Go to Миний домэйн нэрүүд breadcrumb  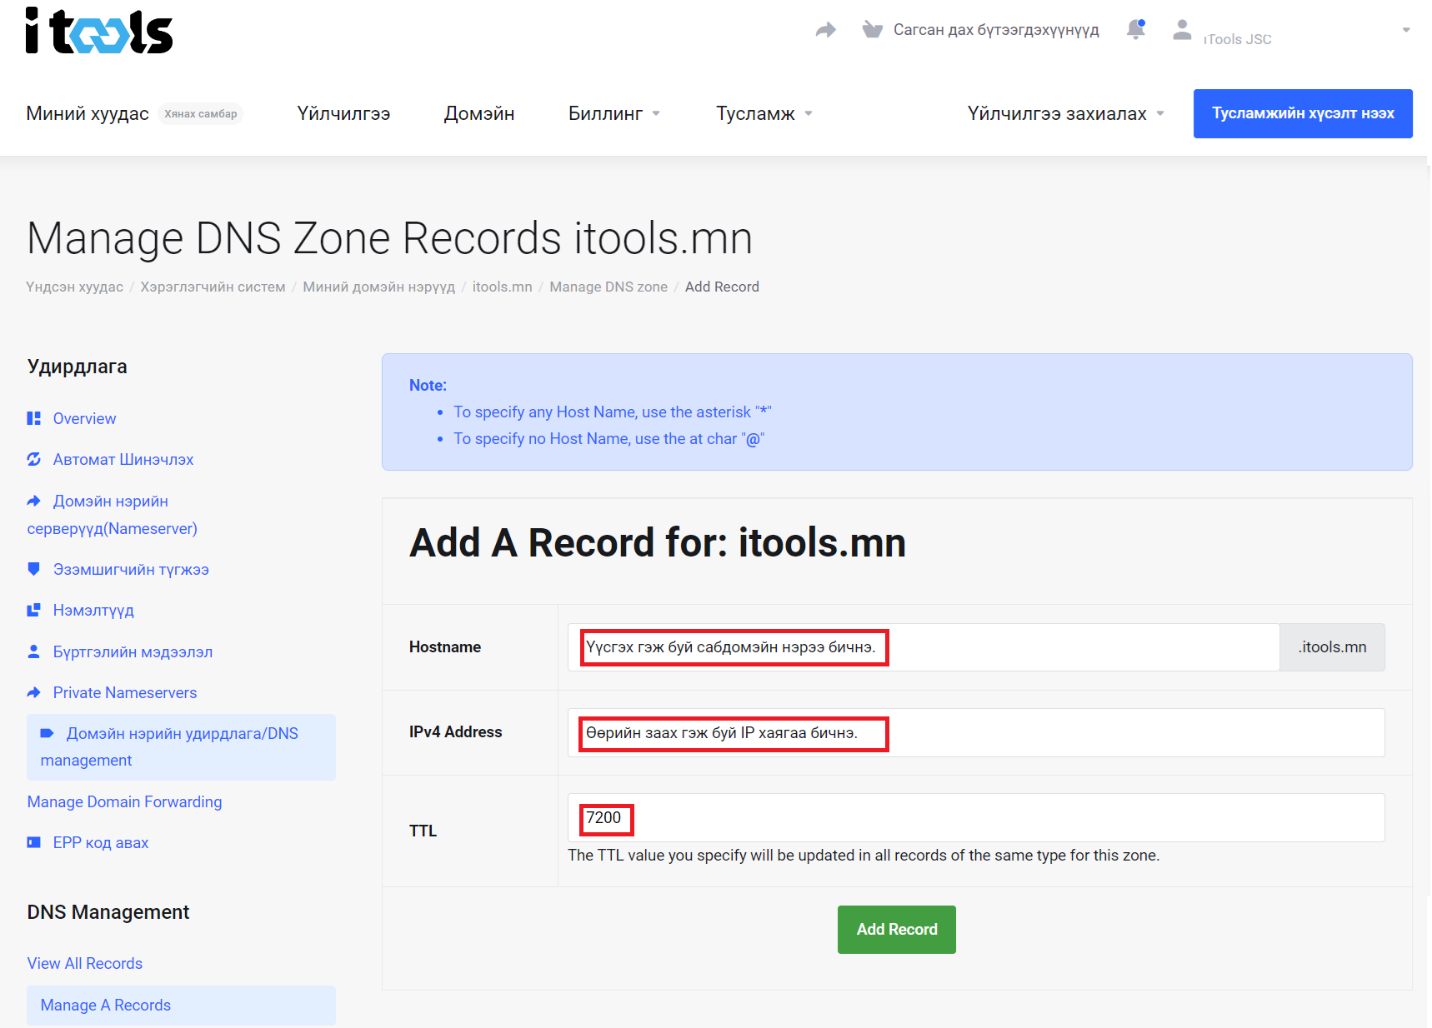(x=379, y=287)
